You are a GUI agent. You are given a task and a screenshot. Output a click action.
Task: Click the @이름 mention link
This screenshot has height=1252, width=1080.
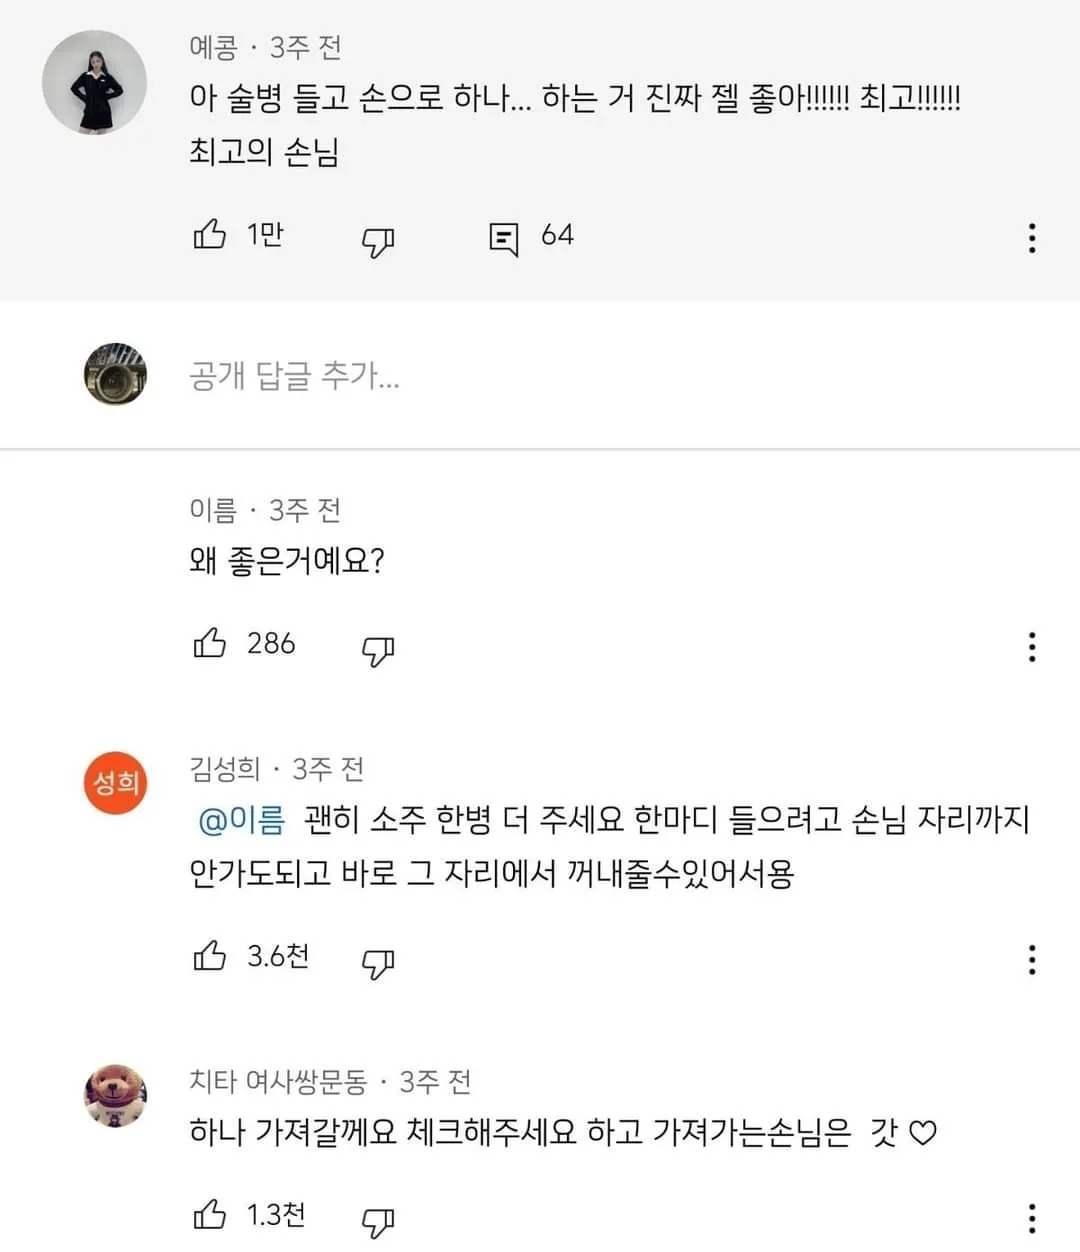coord(242,820)
